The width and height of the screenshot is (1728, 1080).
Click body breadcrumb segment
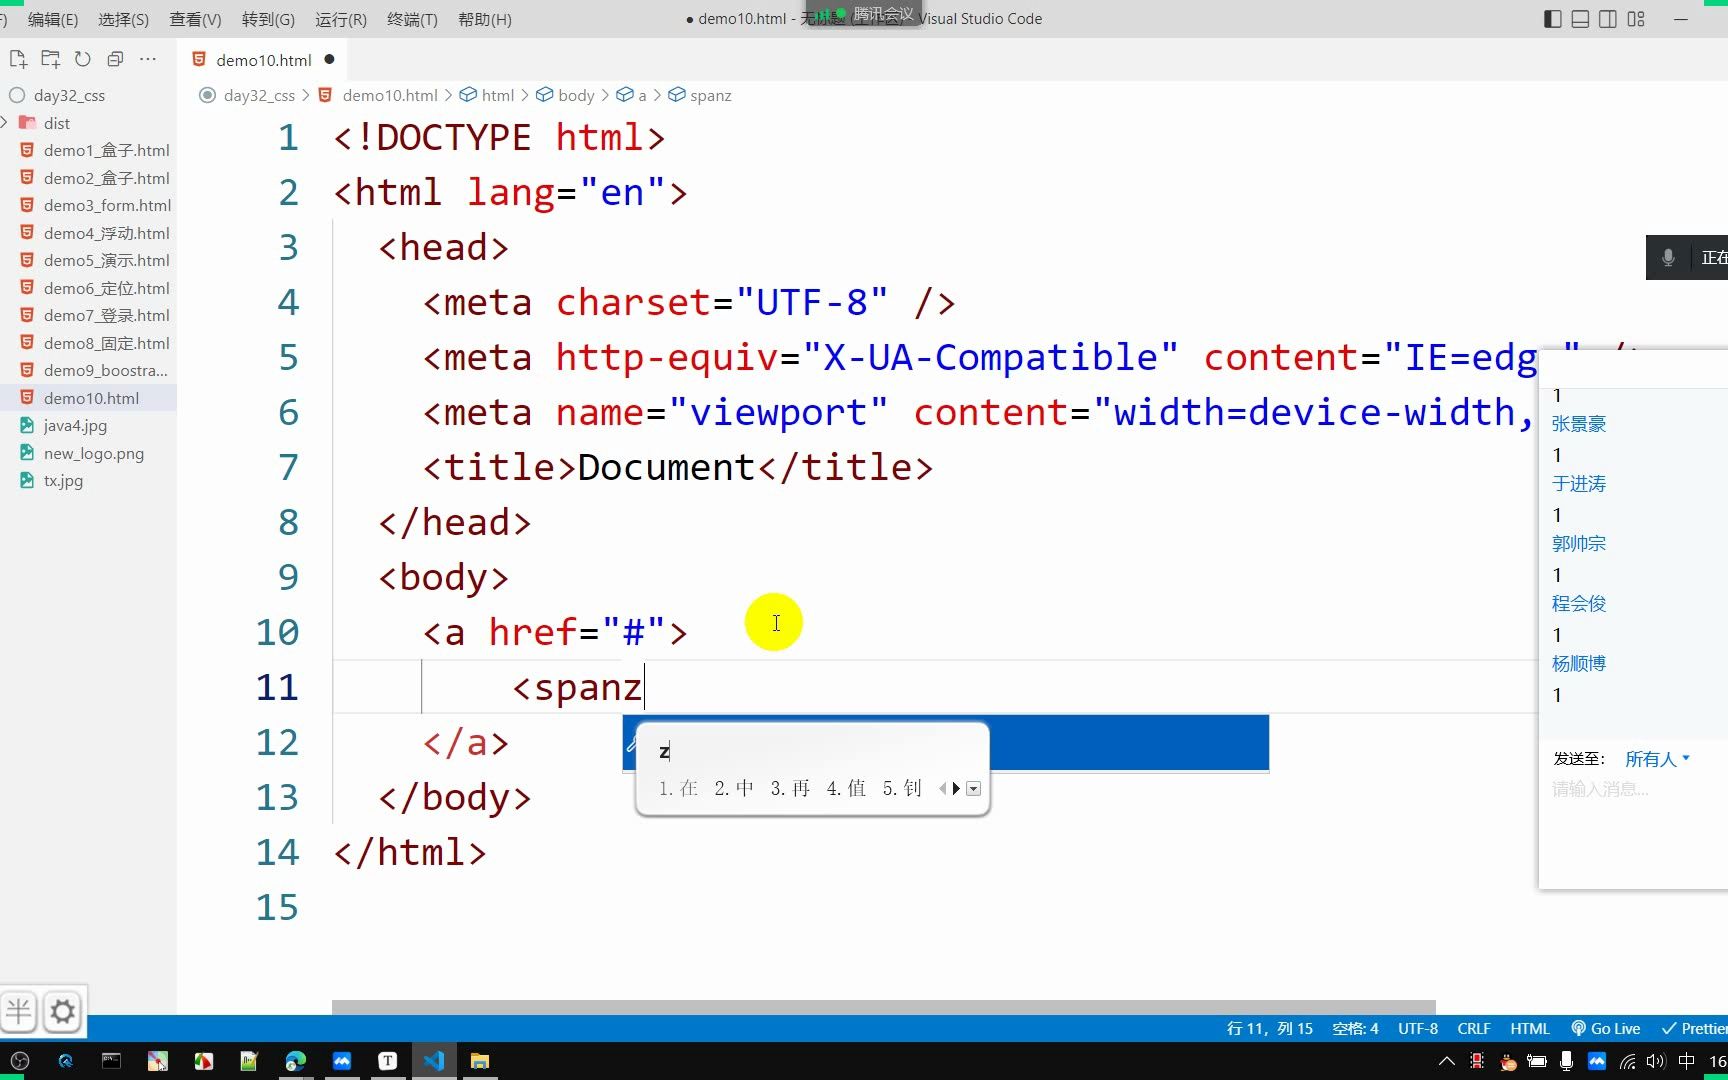[576, 95]
